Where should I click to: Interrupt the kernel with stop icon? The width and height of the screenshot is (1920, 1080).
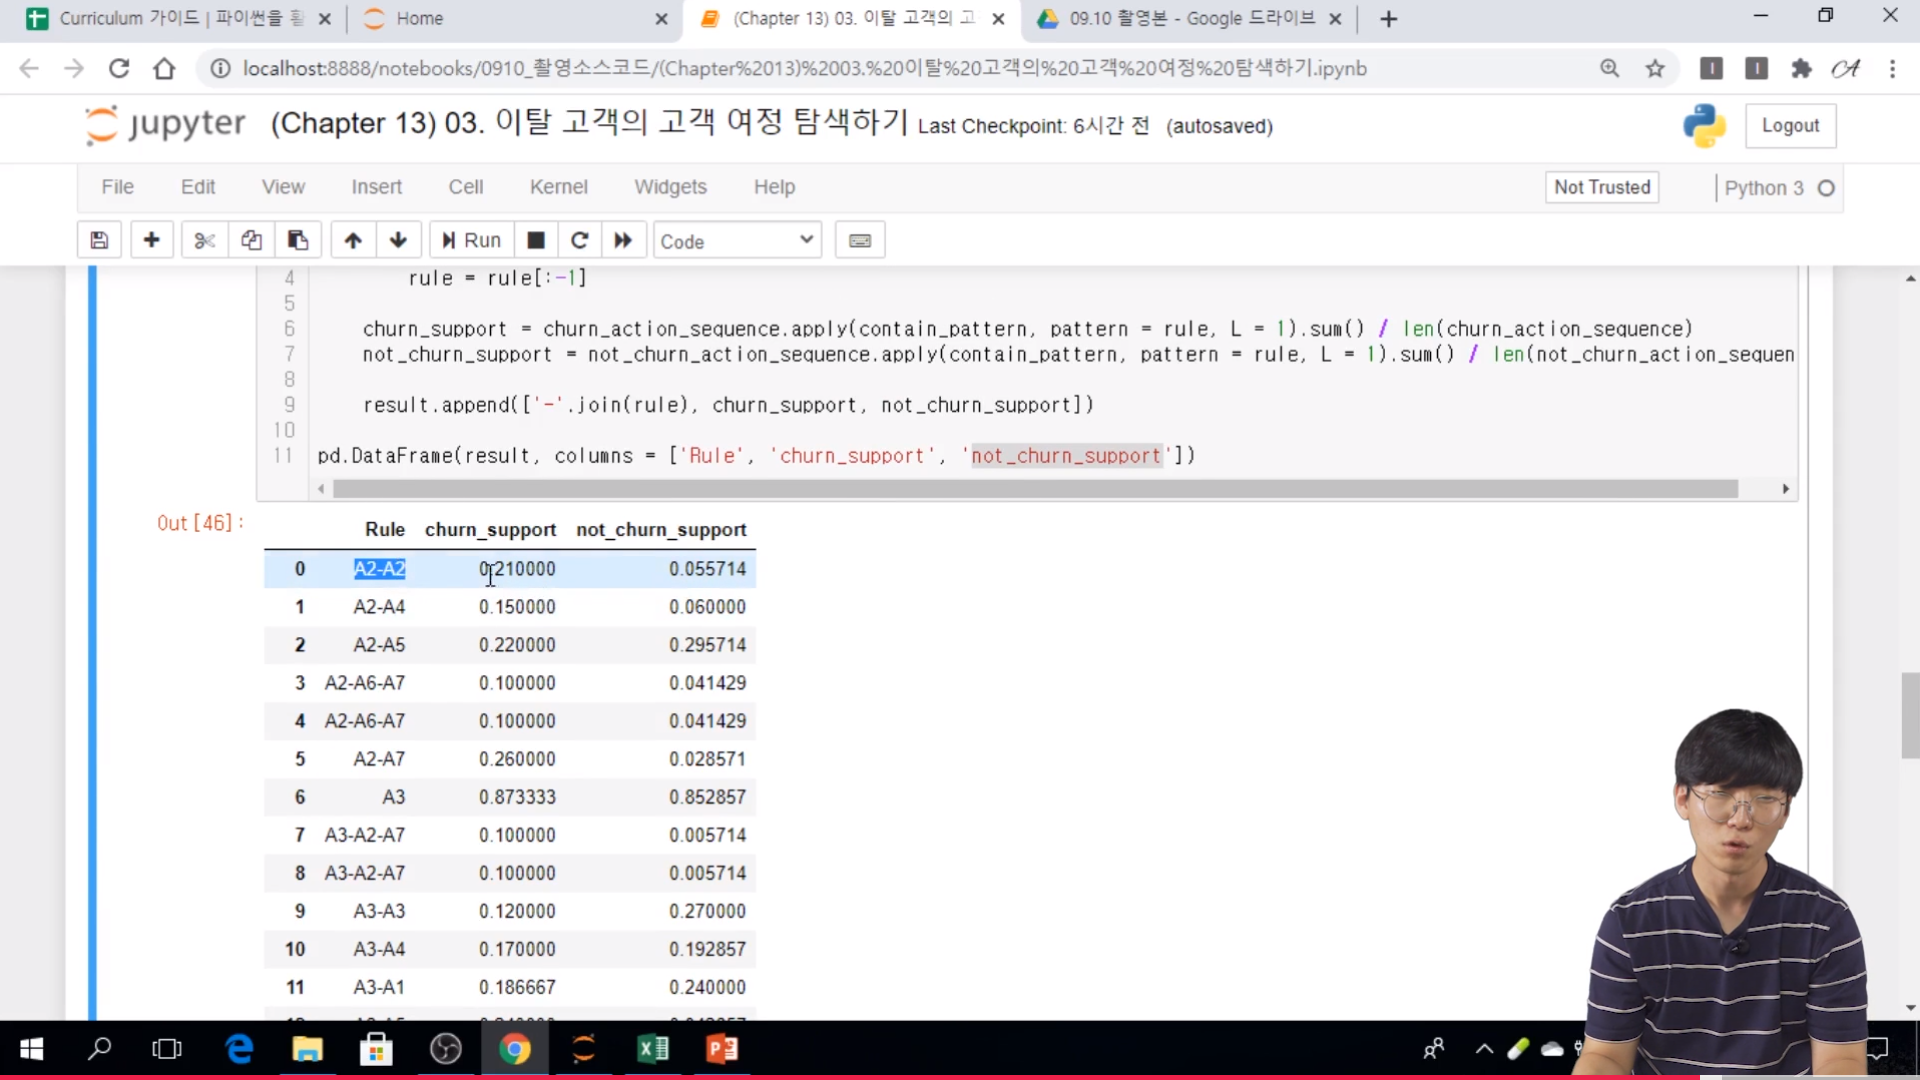[536, 240]
